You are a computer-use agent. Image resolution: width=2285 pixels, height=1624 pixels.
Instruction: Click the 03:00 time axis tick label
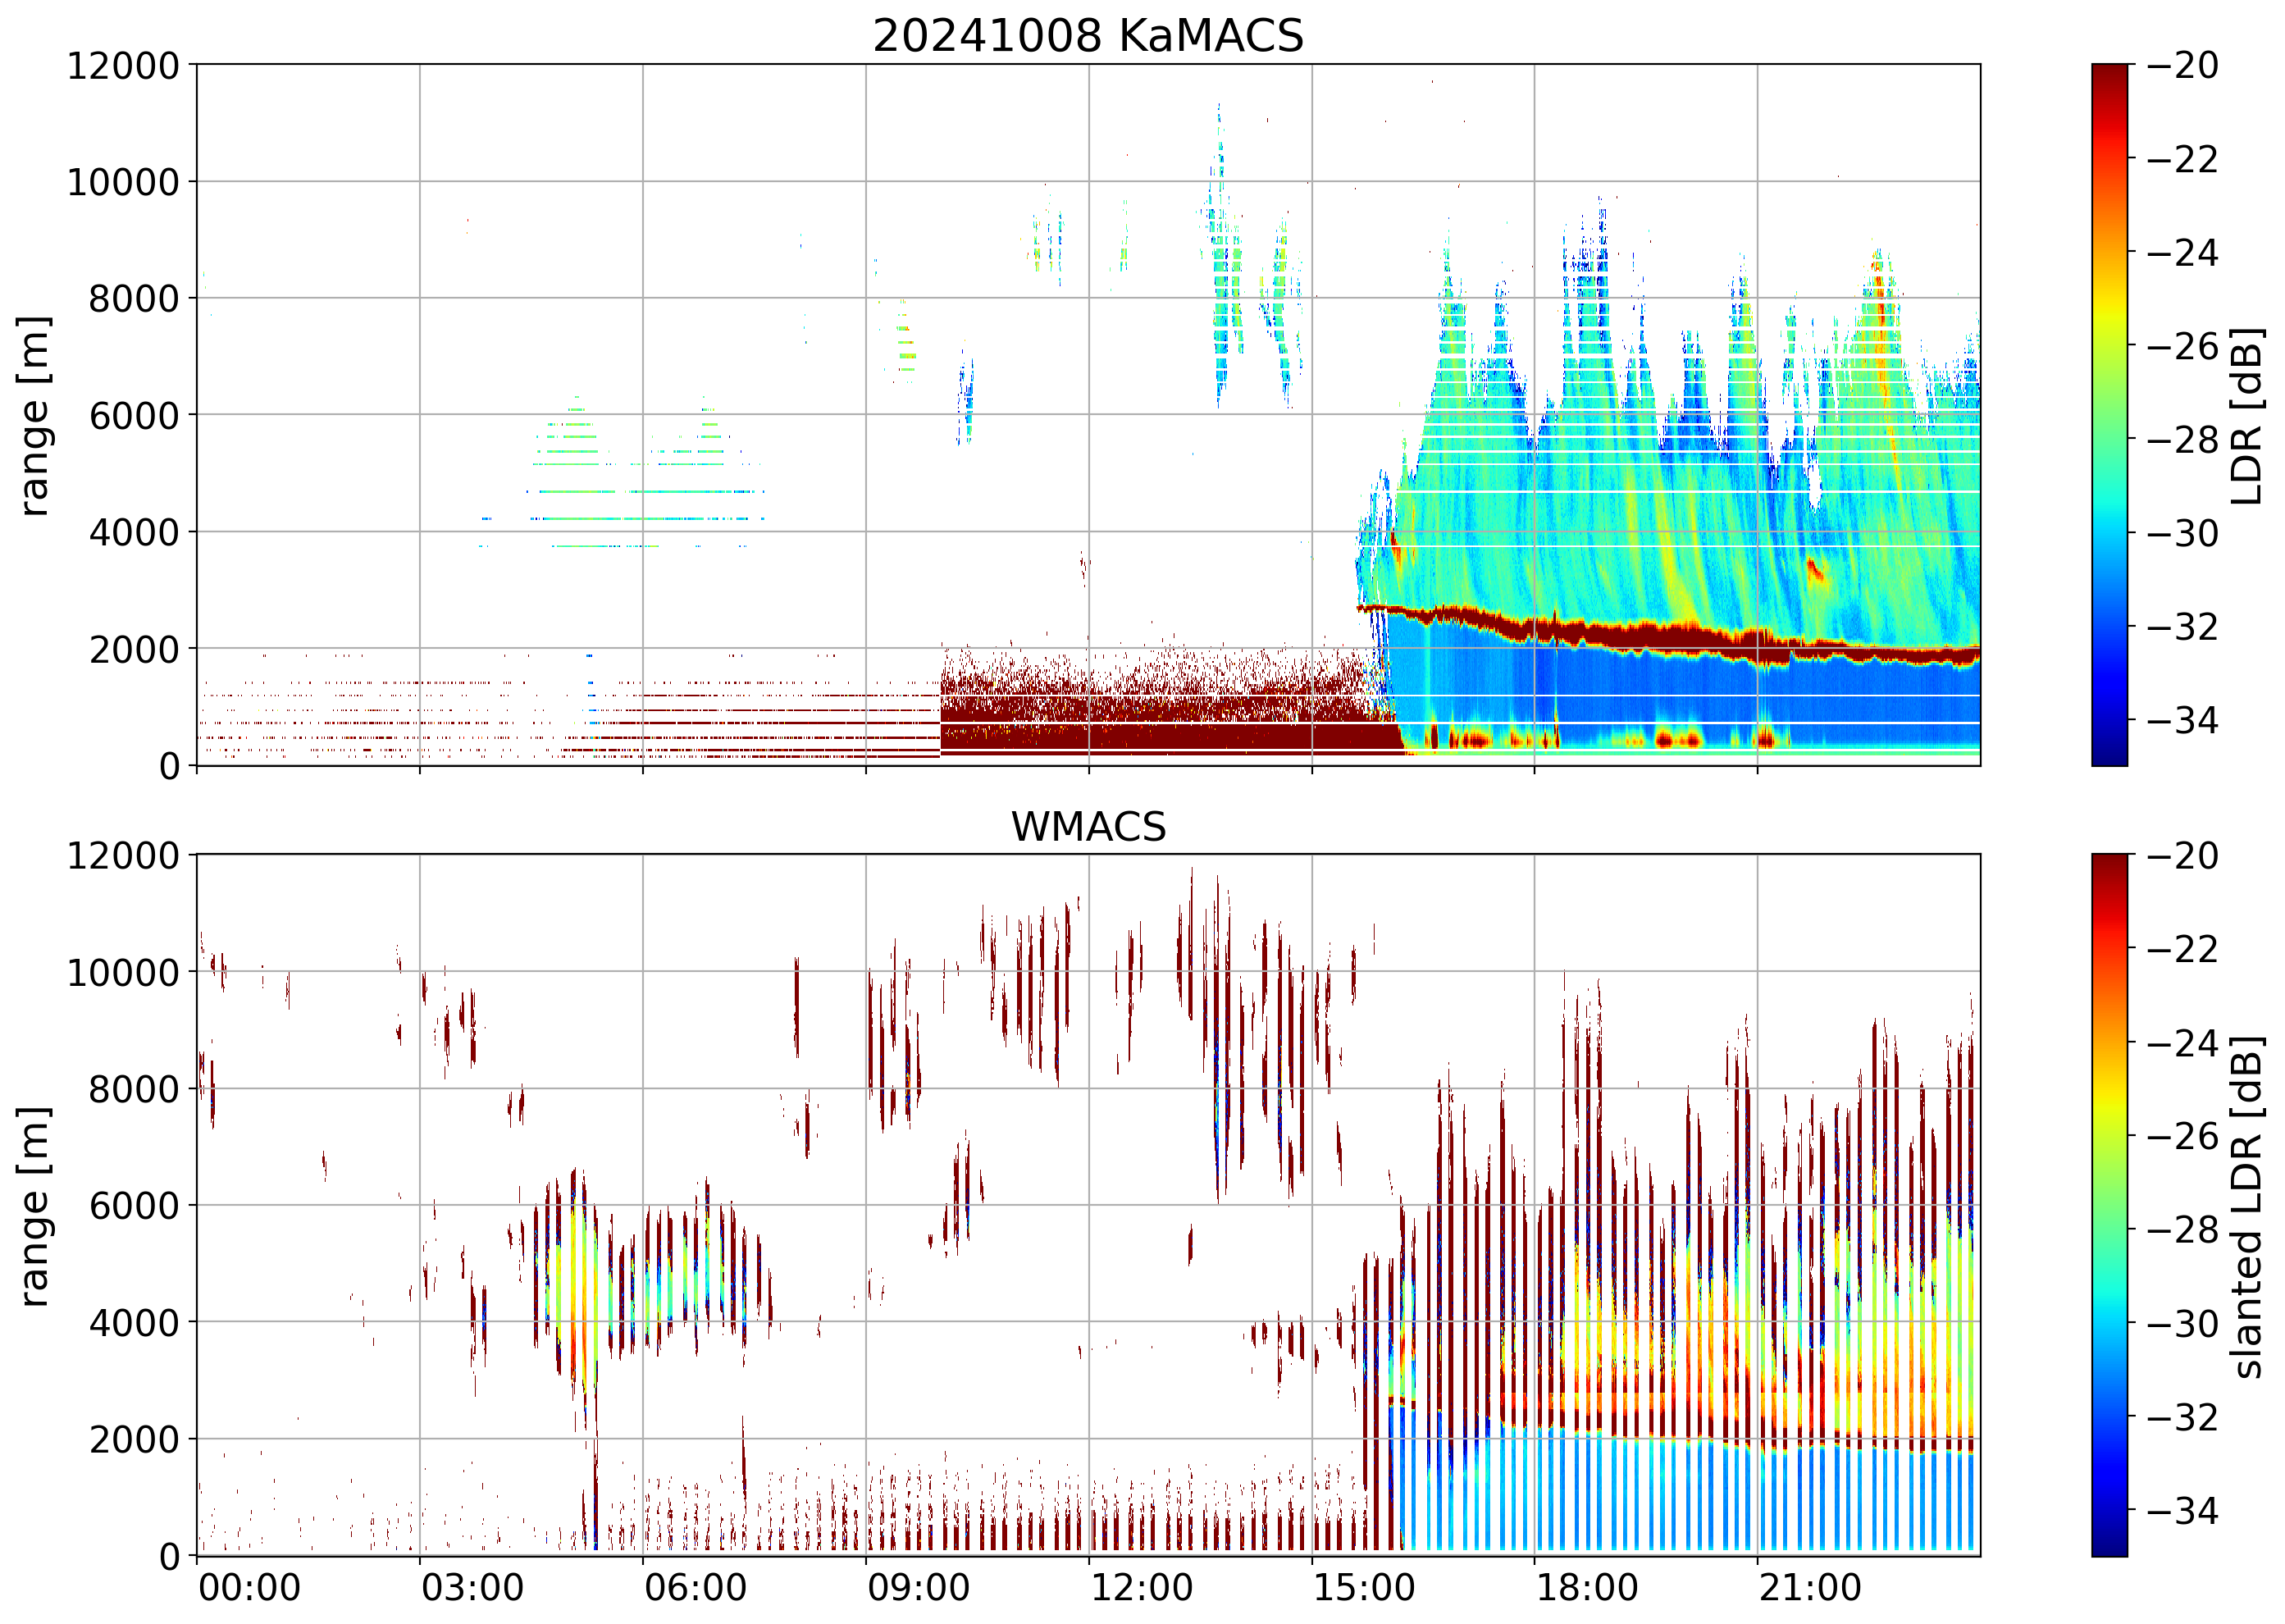pos(472,1588)
